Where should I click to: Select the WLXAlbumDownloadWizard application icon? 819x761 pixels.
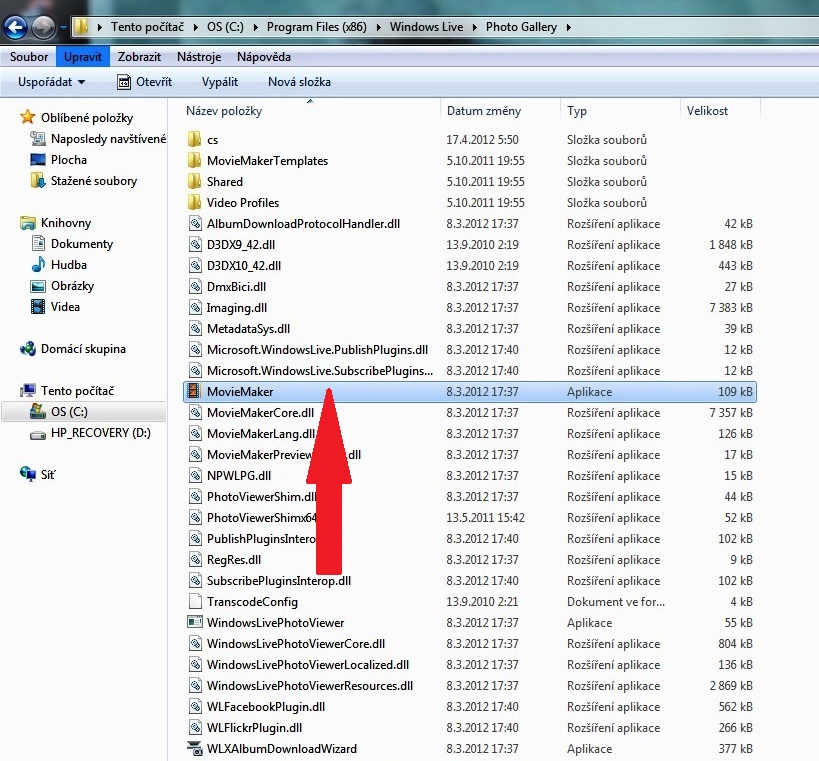click(x=195, y=748)
